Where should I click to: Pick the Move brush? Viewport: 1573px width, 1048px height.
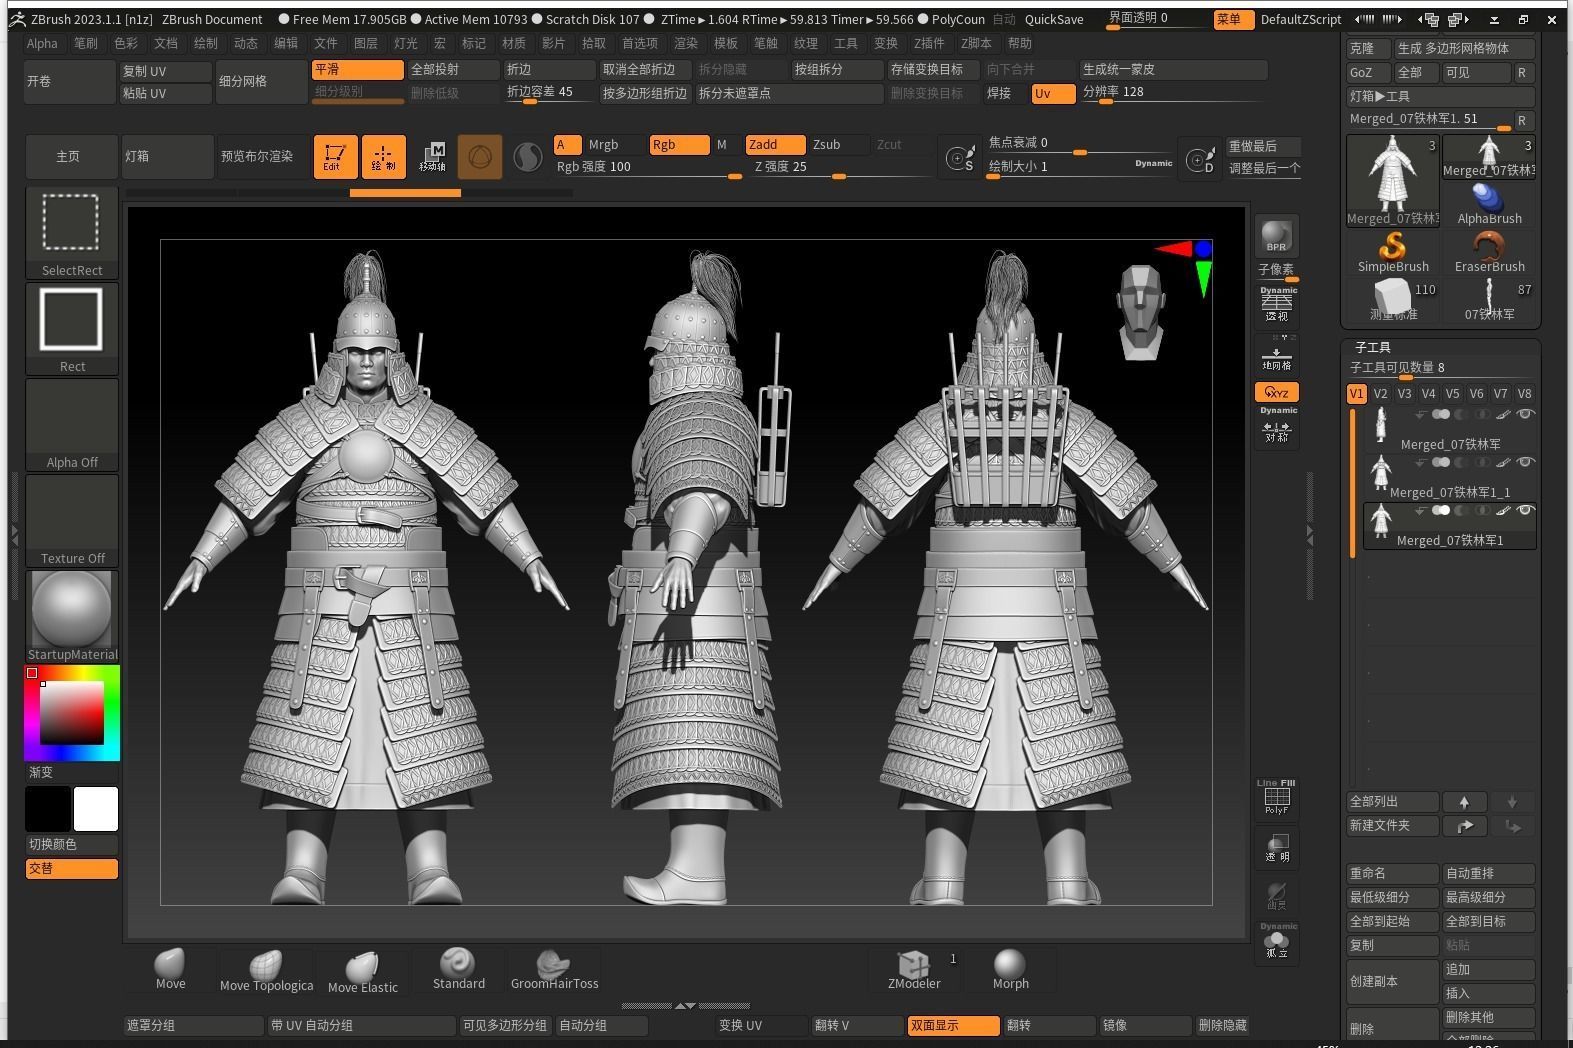pos(170,969)
